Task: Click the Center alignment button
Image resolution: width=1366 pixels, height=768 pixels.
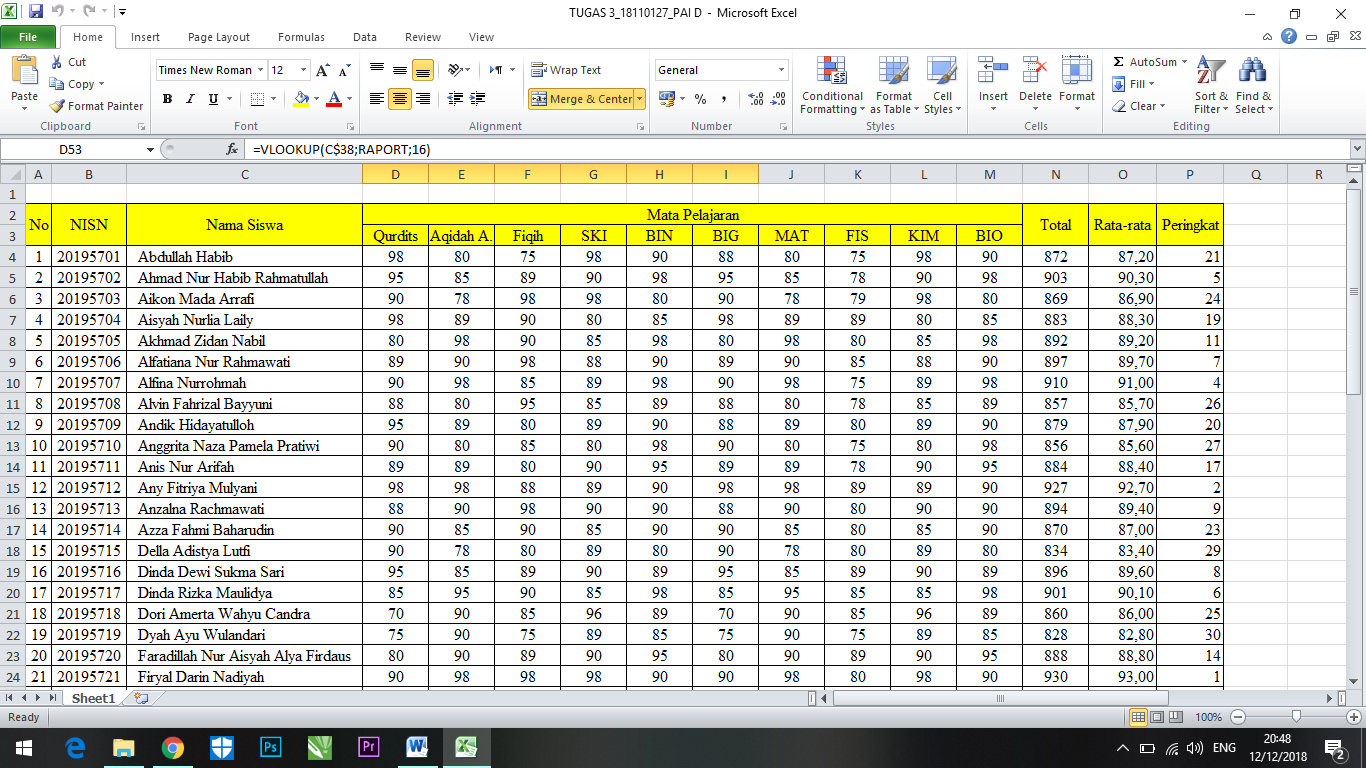Action: (x=398, y=99)
